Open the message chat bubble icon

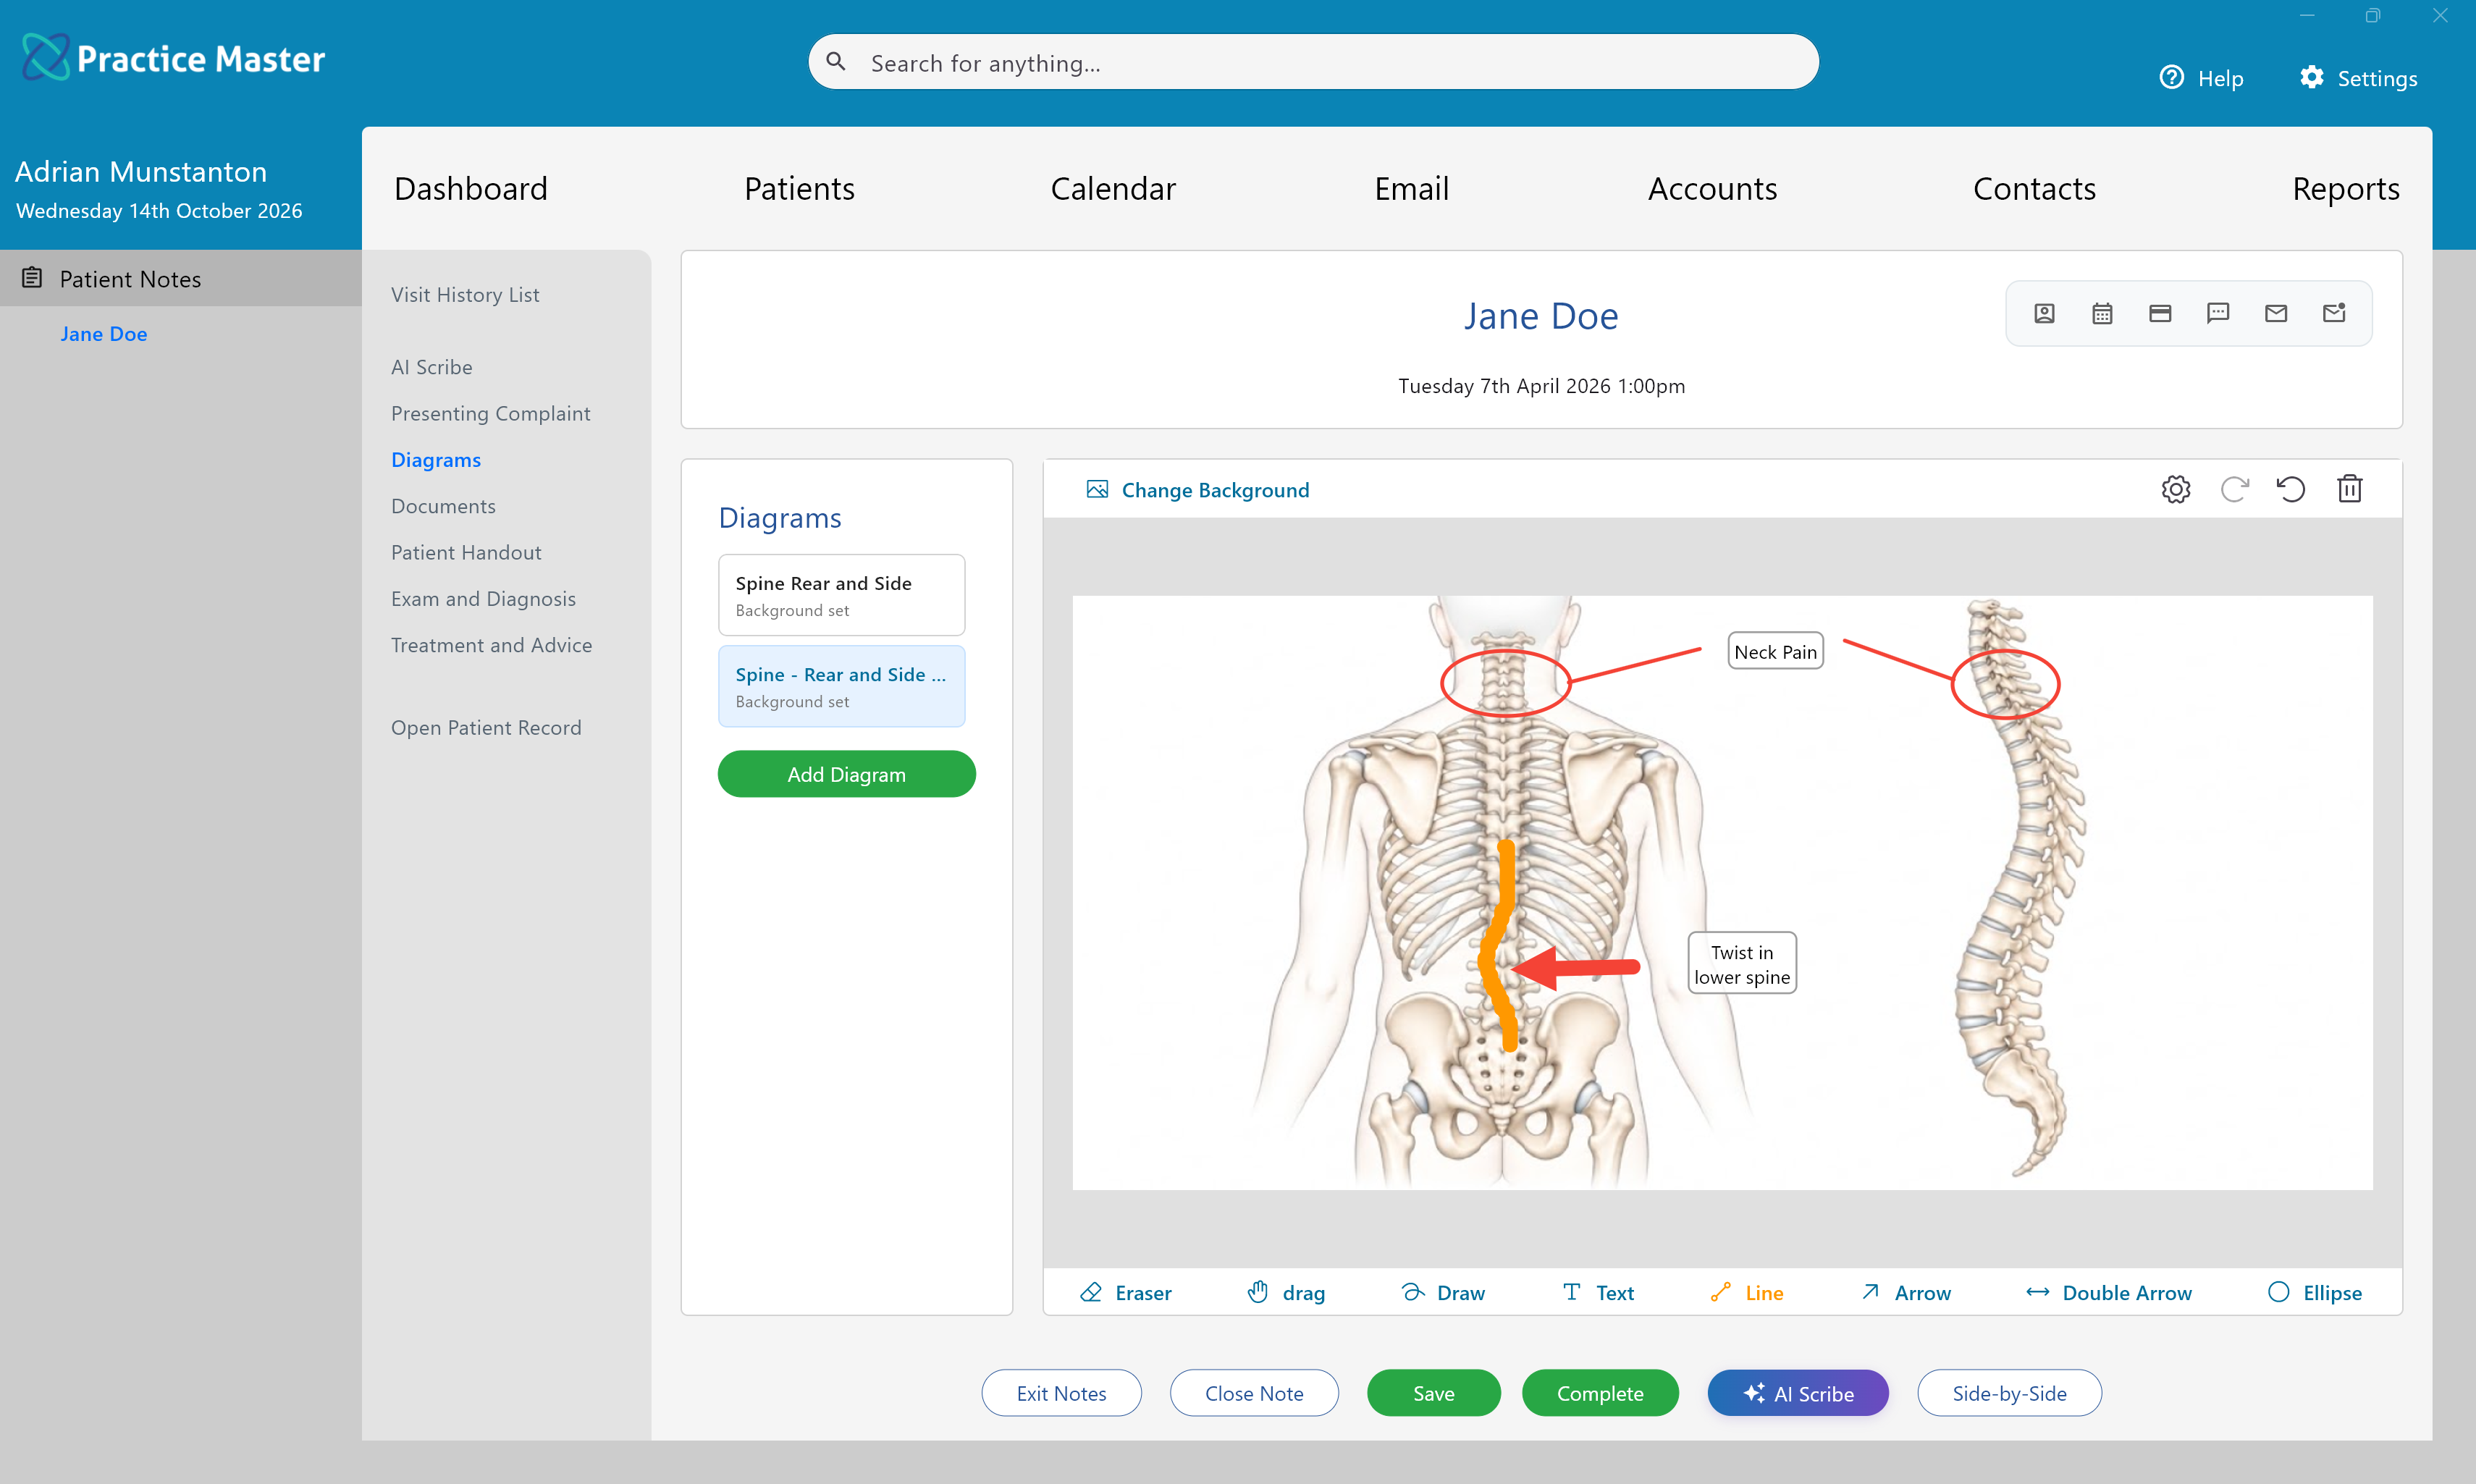click(2218, 314)
